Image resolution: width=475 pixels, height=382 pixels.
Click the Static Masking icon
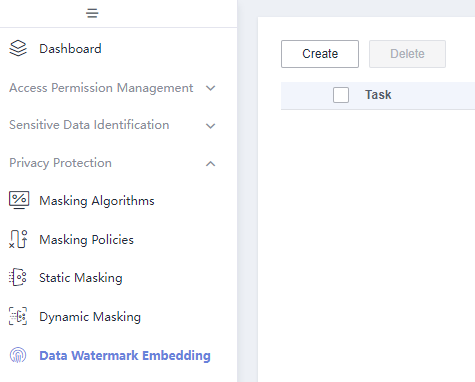click(18, 277)
